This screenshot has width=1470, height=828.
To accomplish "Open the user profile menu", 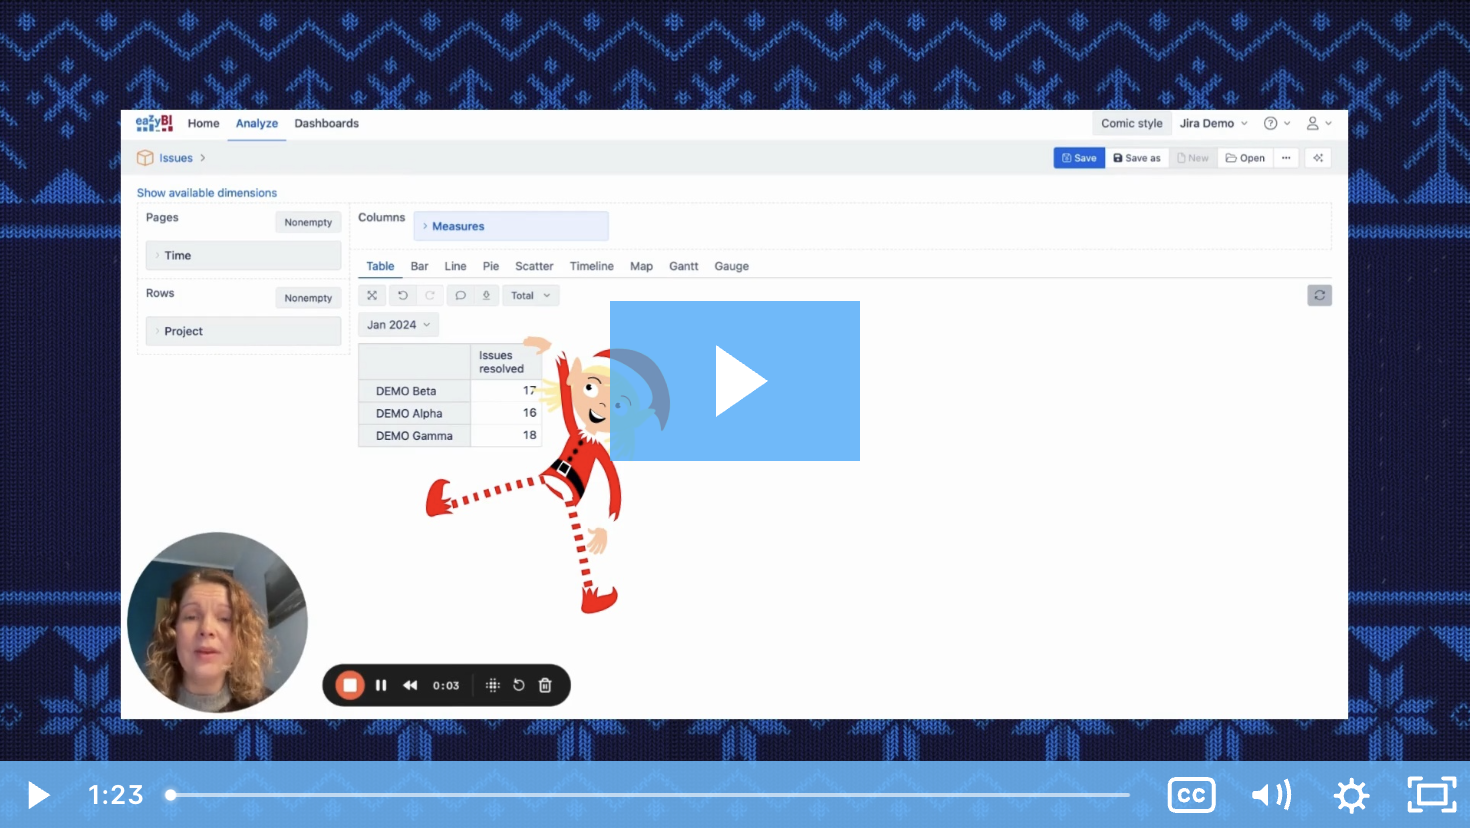I will tap(1319, 123).
